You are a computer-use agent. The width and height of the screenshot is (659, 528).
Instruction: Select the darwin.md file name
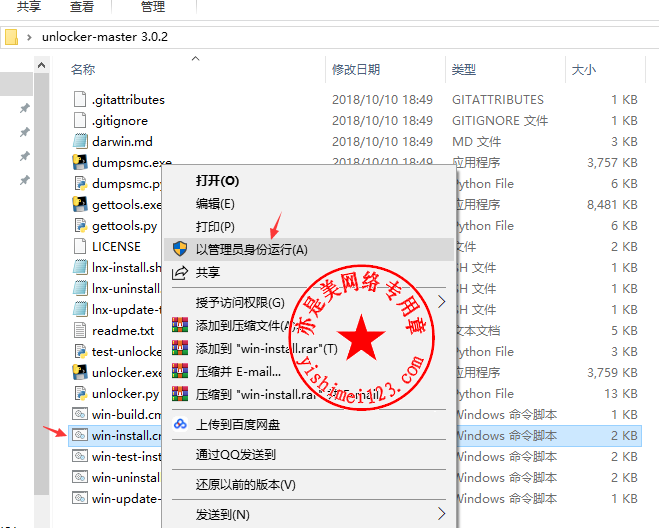click(122, 142)
